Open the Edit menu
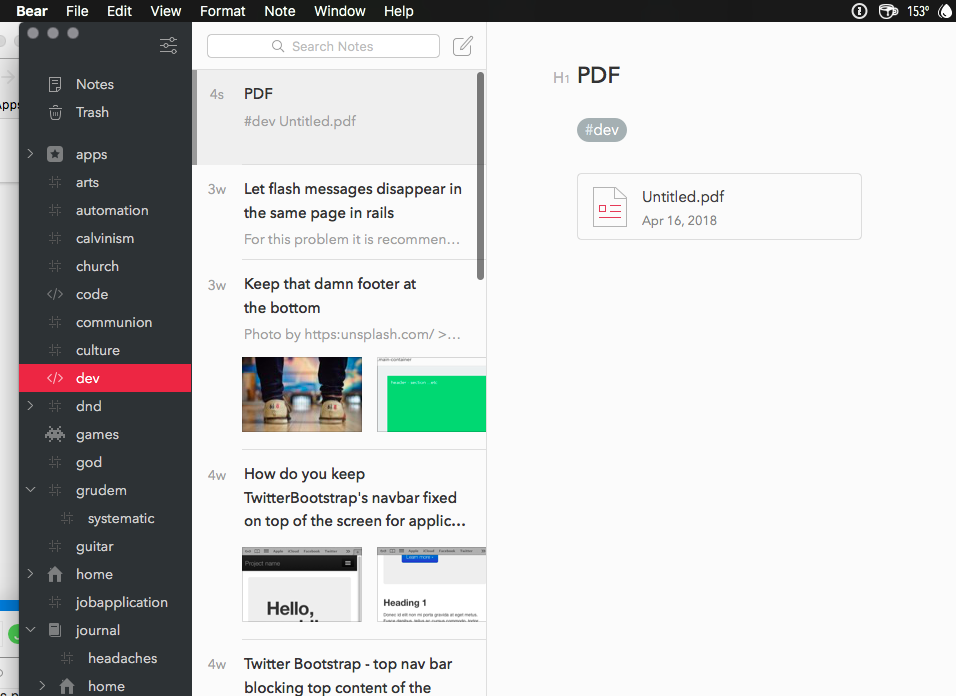956x696 pixels. tap(119, 11)
